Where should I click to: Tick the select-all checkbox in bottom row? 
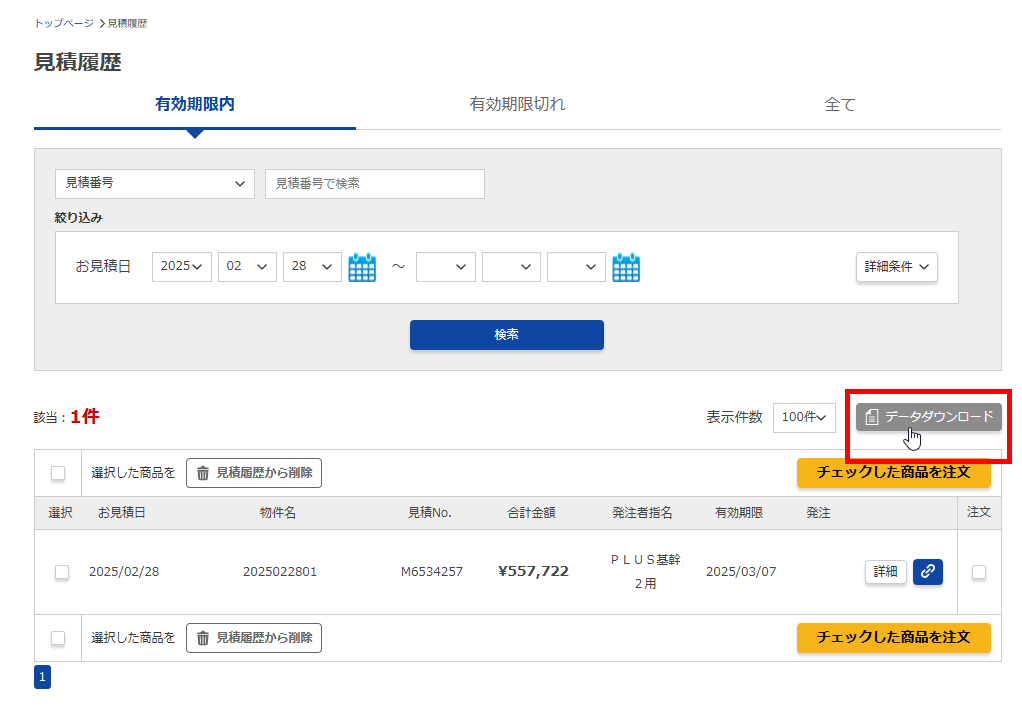[58, 638]
